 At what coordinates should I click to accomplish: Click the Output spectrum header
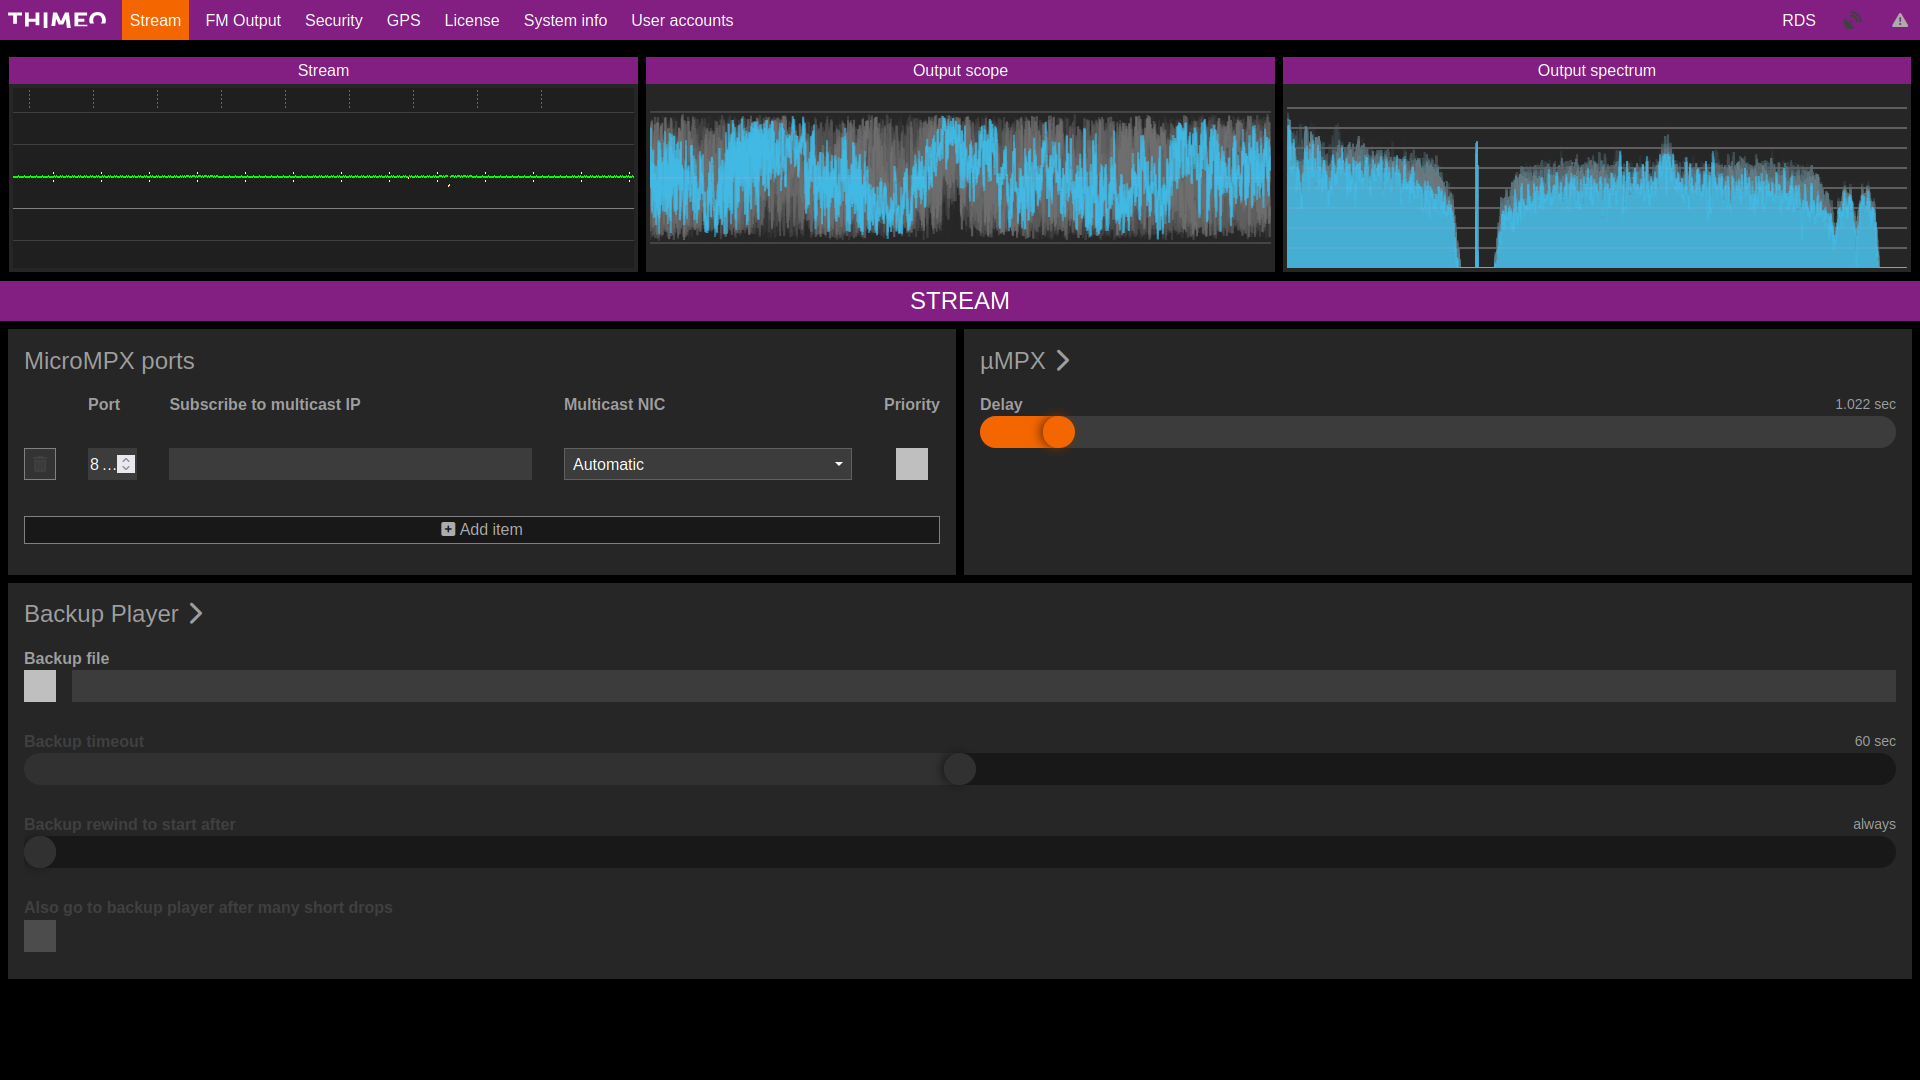tap(1597, 70)
